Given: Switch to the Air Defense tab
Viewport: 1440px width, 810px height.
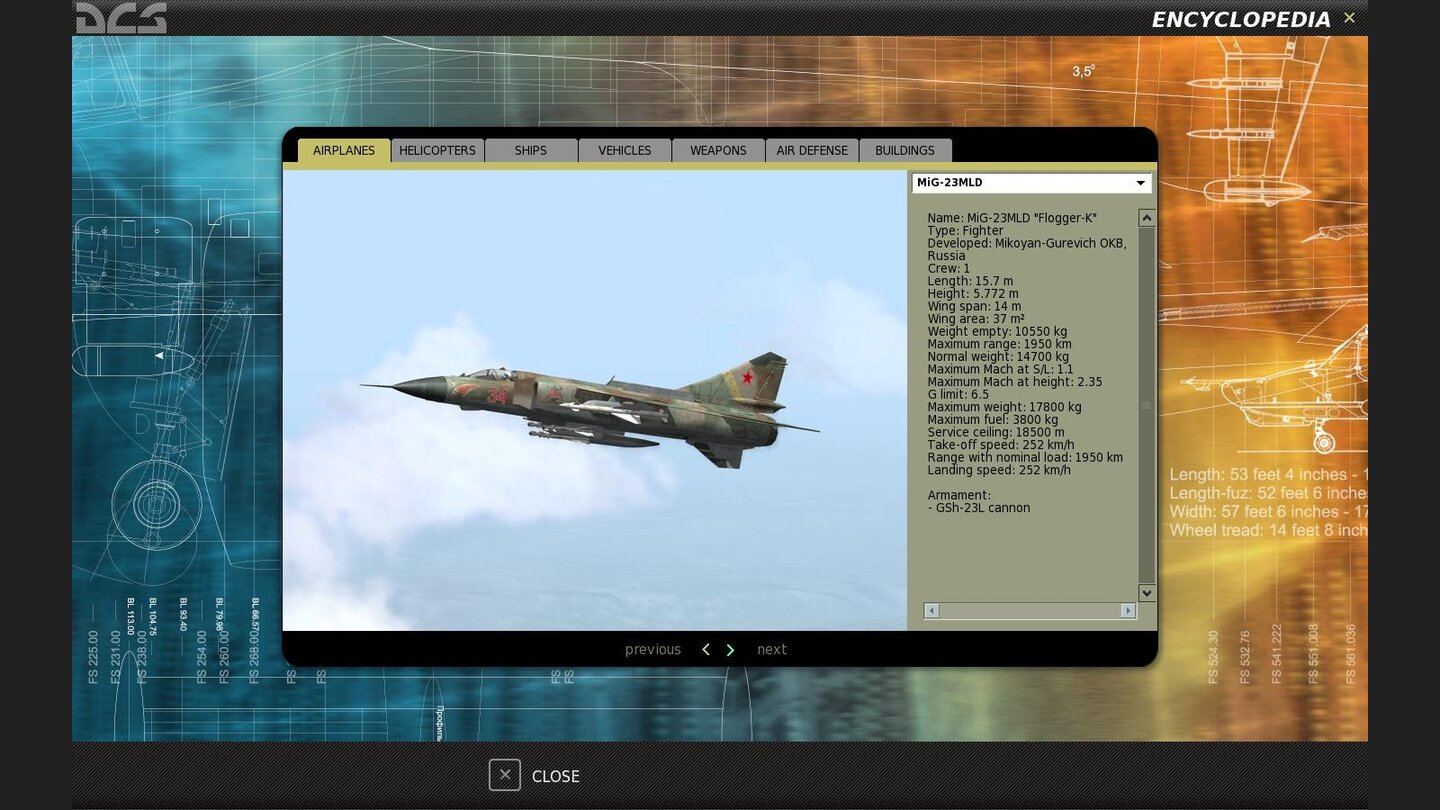Looking at the screenshot, I should tap(812, 150).
